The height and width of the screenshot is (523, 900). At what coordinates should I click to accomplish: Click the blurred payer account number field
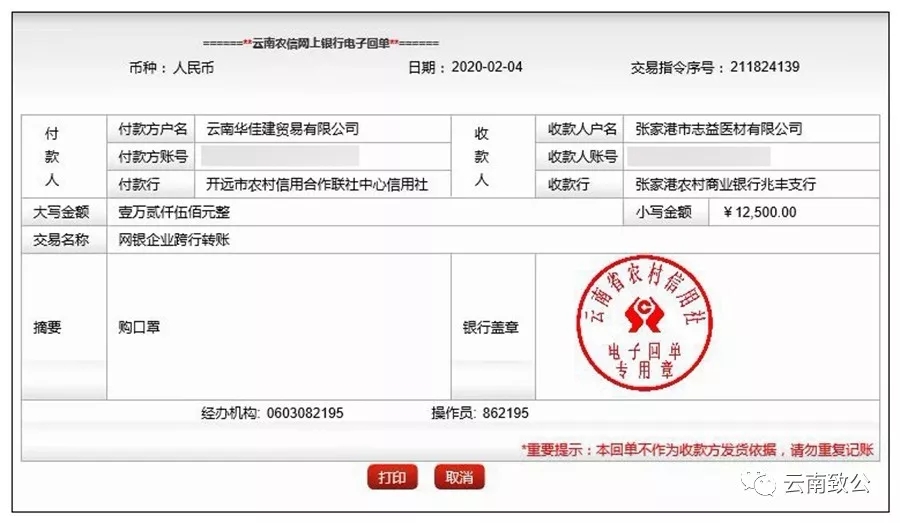tap(280, 156)
